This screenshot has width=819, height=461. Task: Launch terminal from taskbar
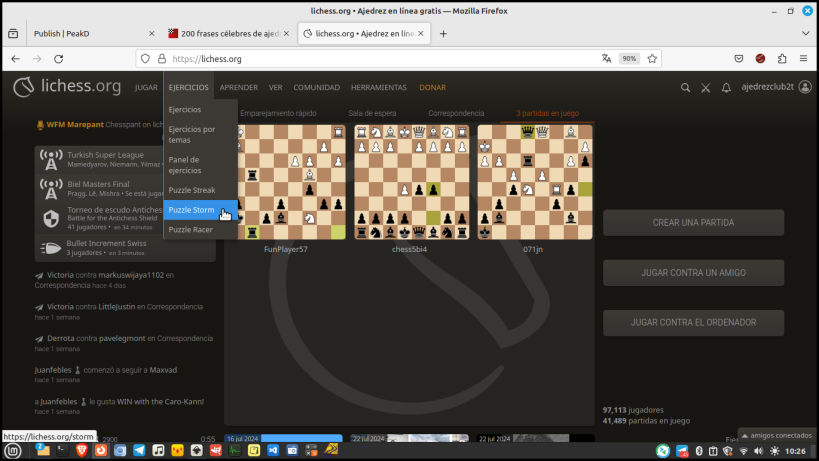pos(62,450)
